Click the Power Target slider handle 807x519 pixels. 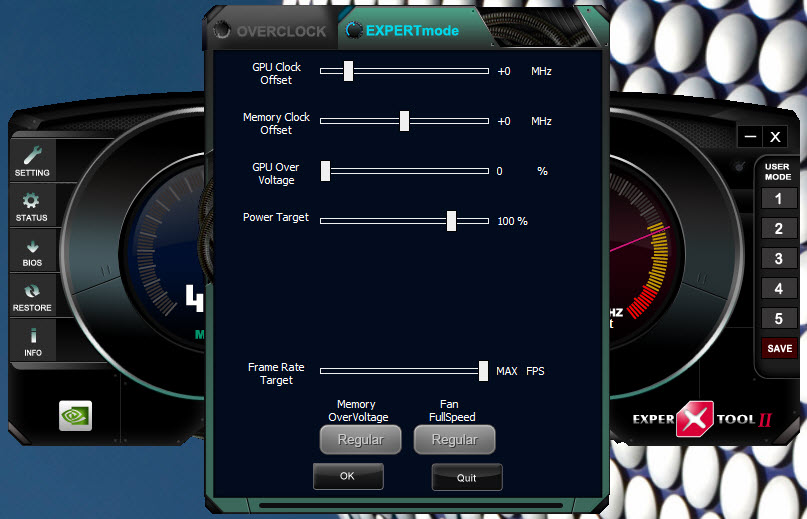coord(451,221)
